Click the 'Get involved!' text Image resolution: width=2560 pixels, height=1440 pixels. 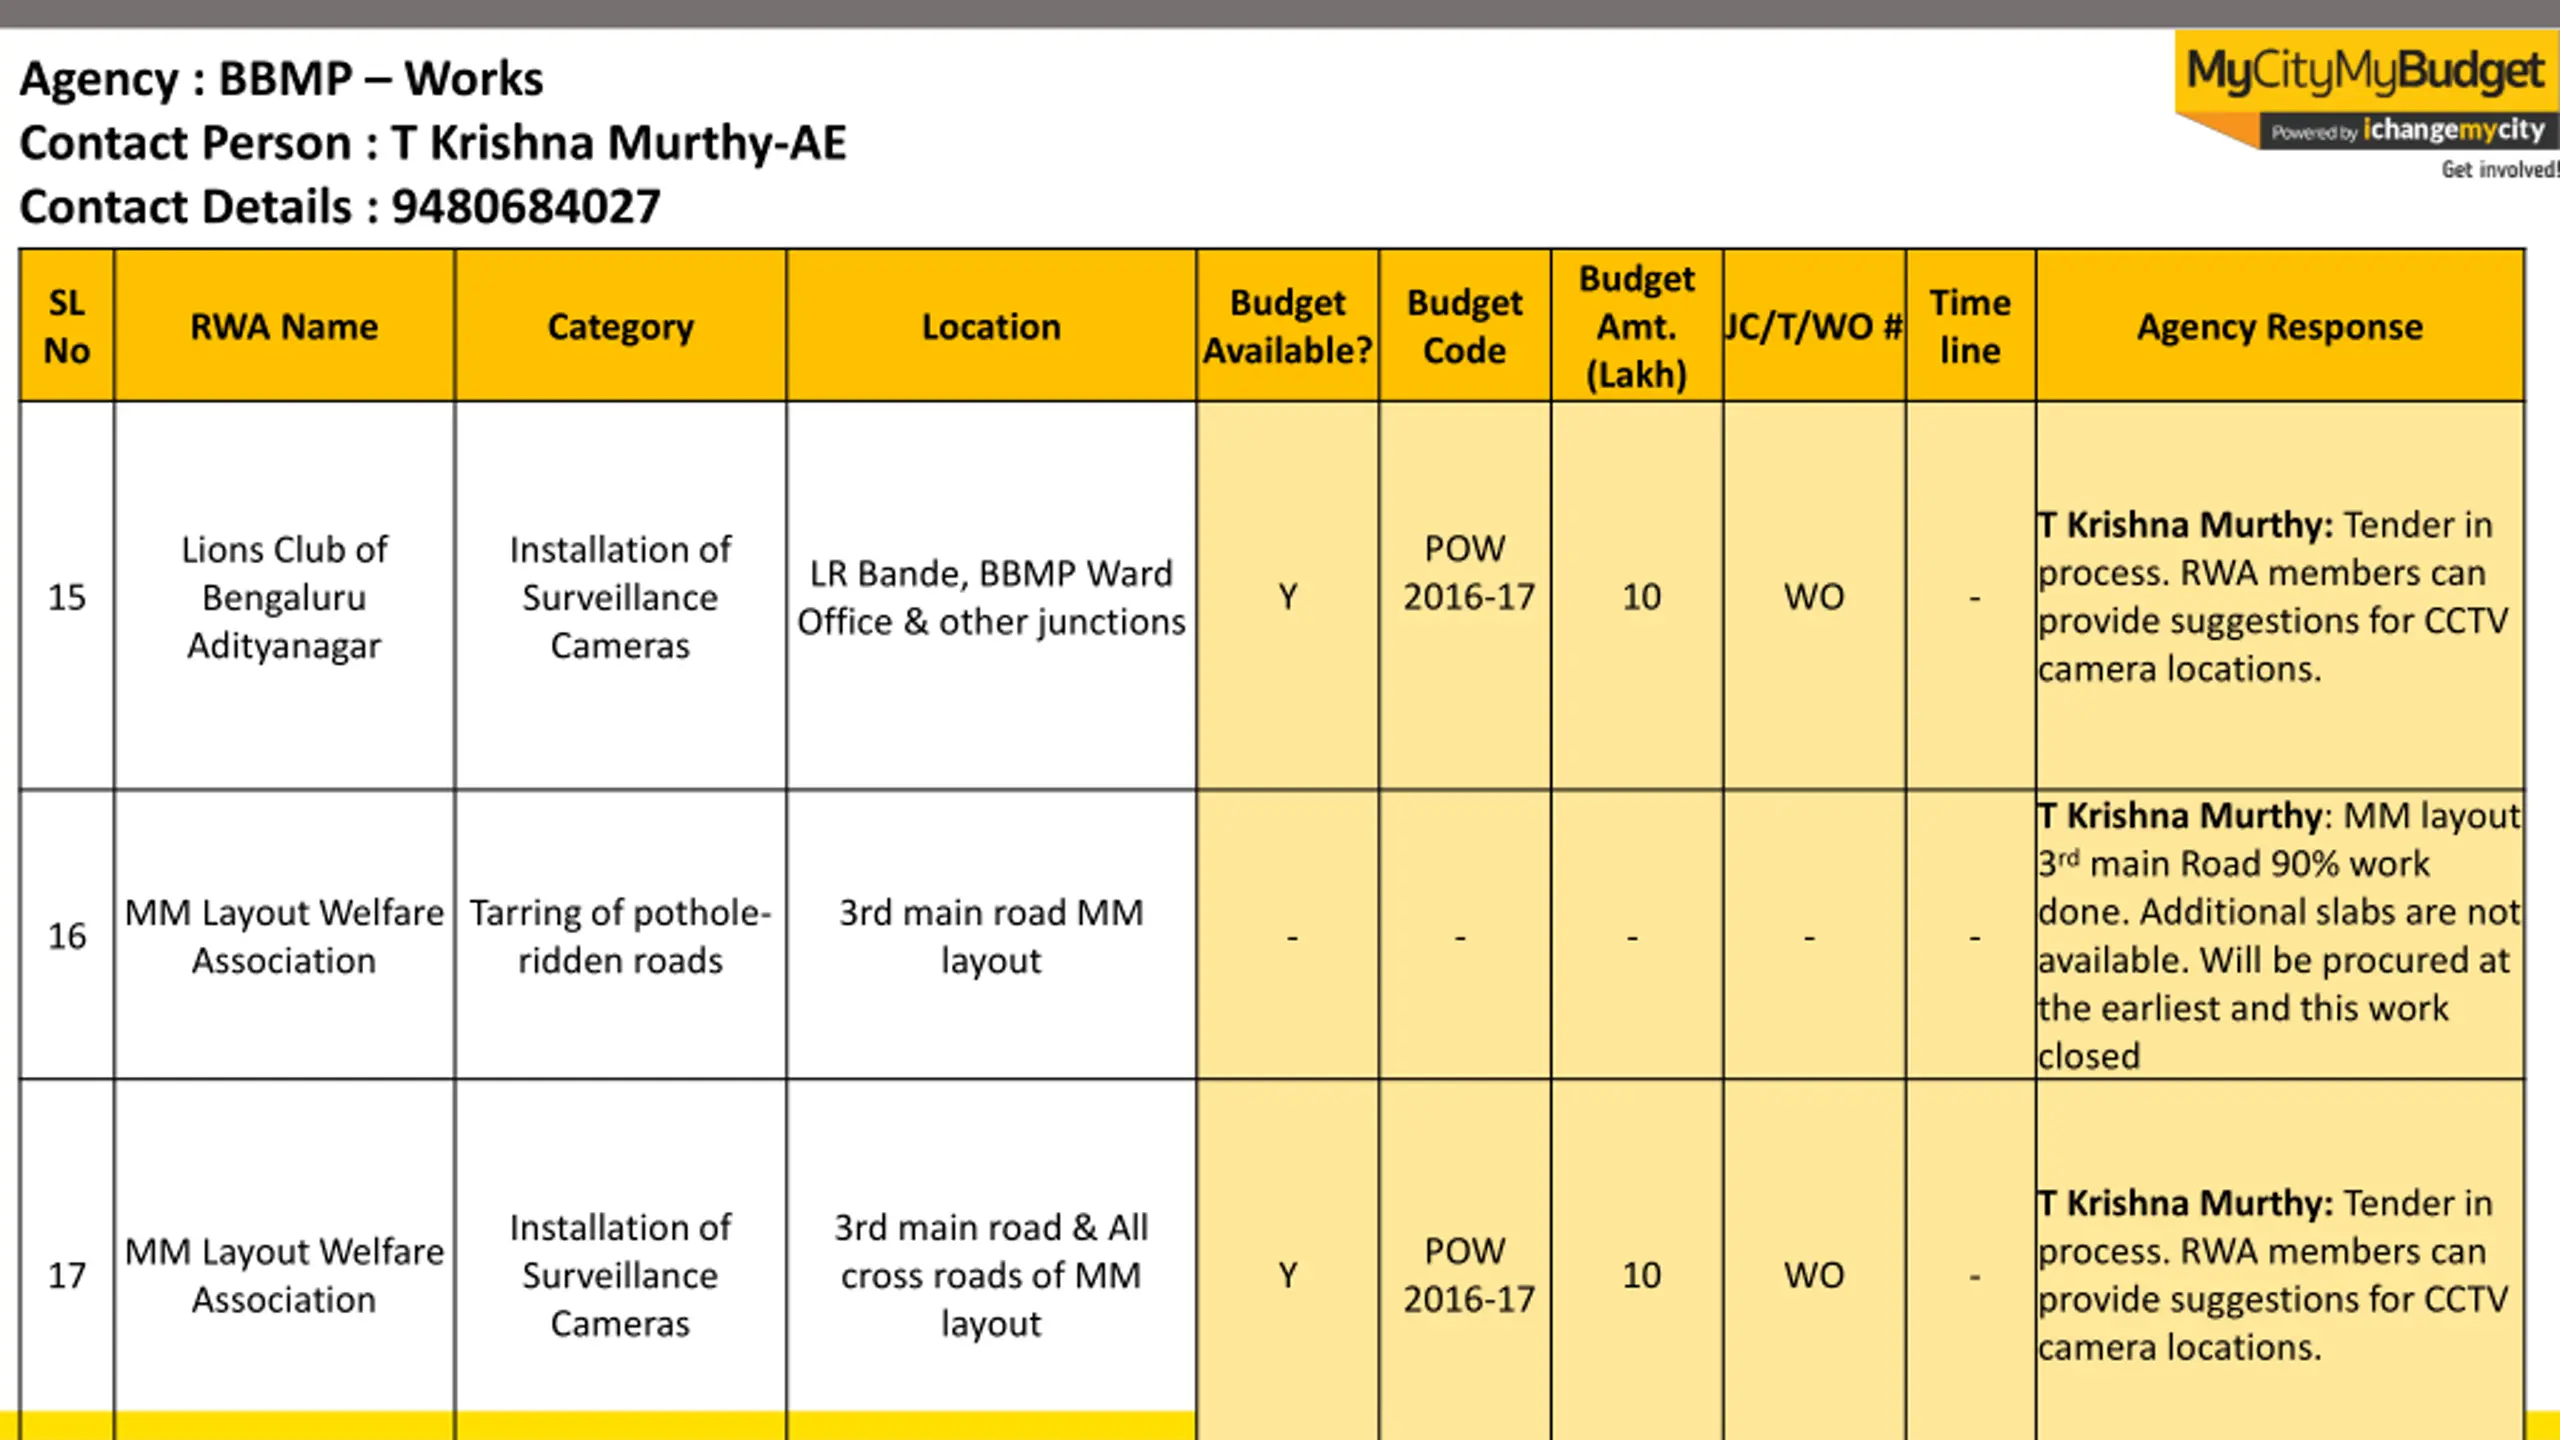click(x=2499, y=169)
